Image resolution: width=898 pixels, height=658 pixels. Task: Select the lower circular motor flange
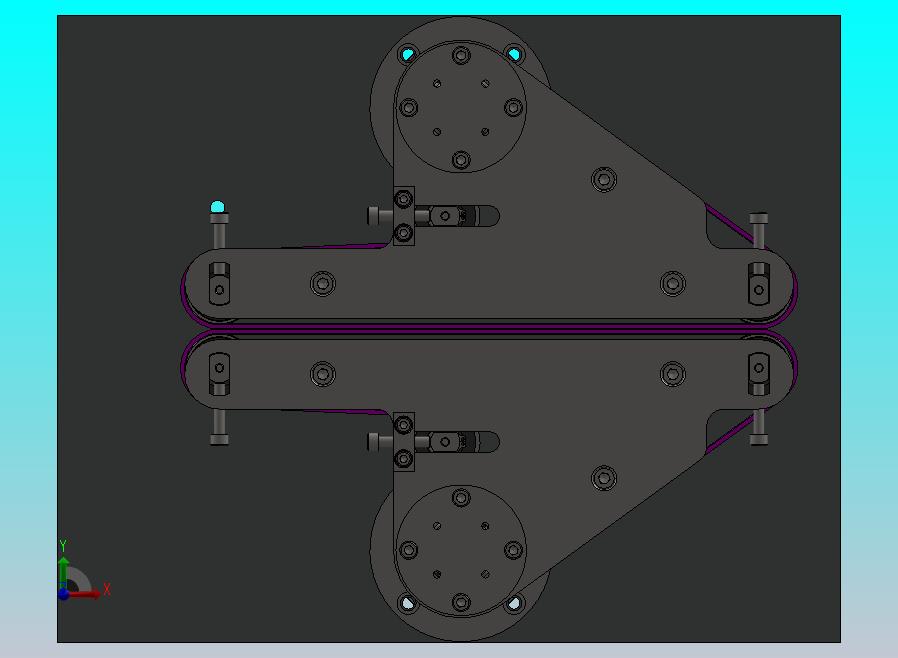point(461,550)
